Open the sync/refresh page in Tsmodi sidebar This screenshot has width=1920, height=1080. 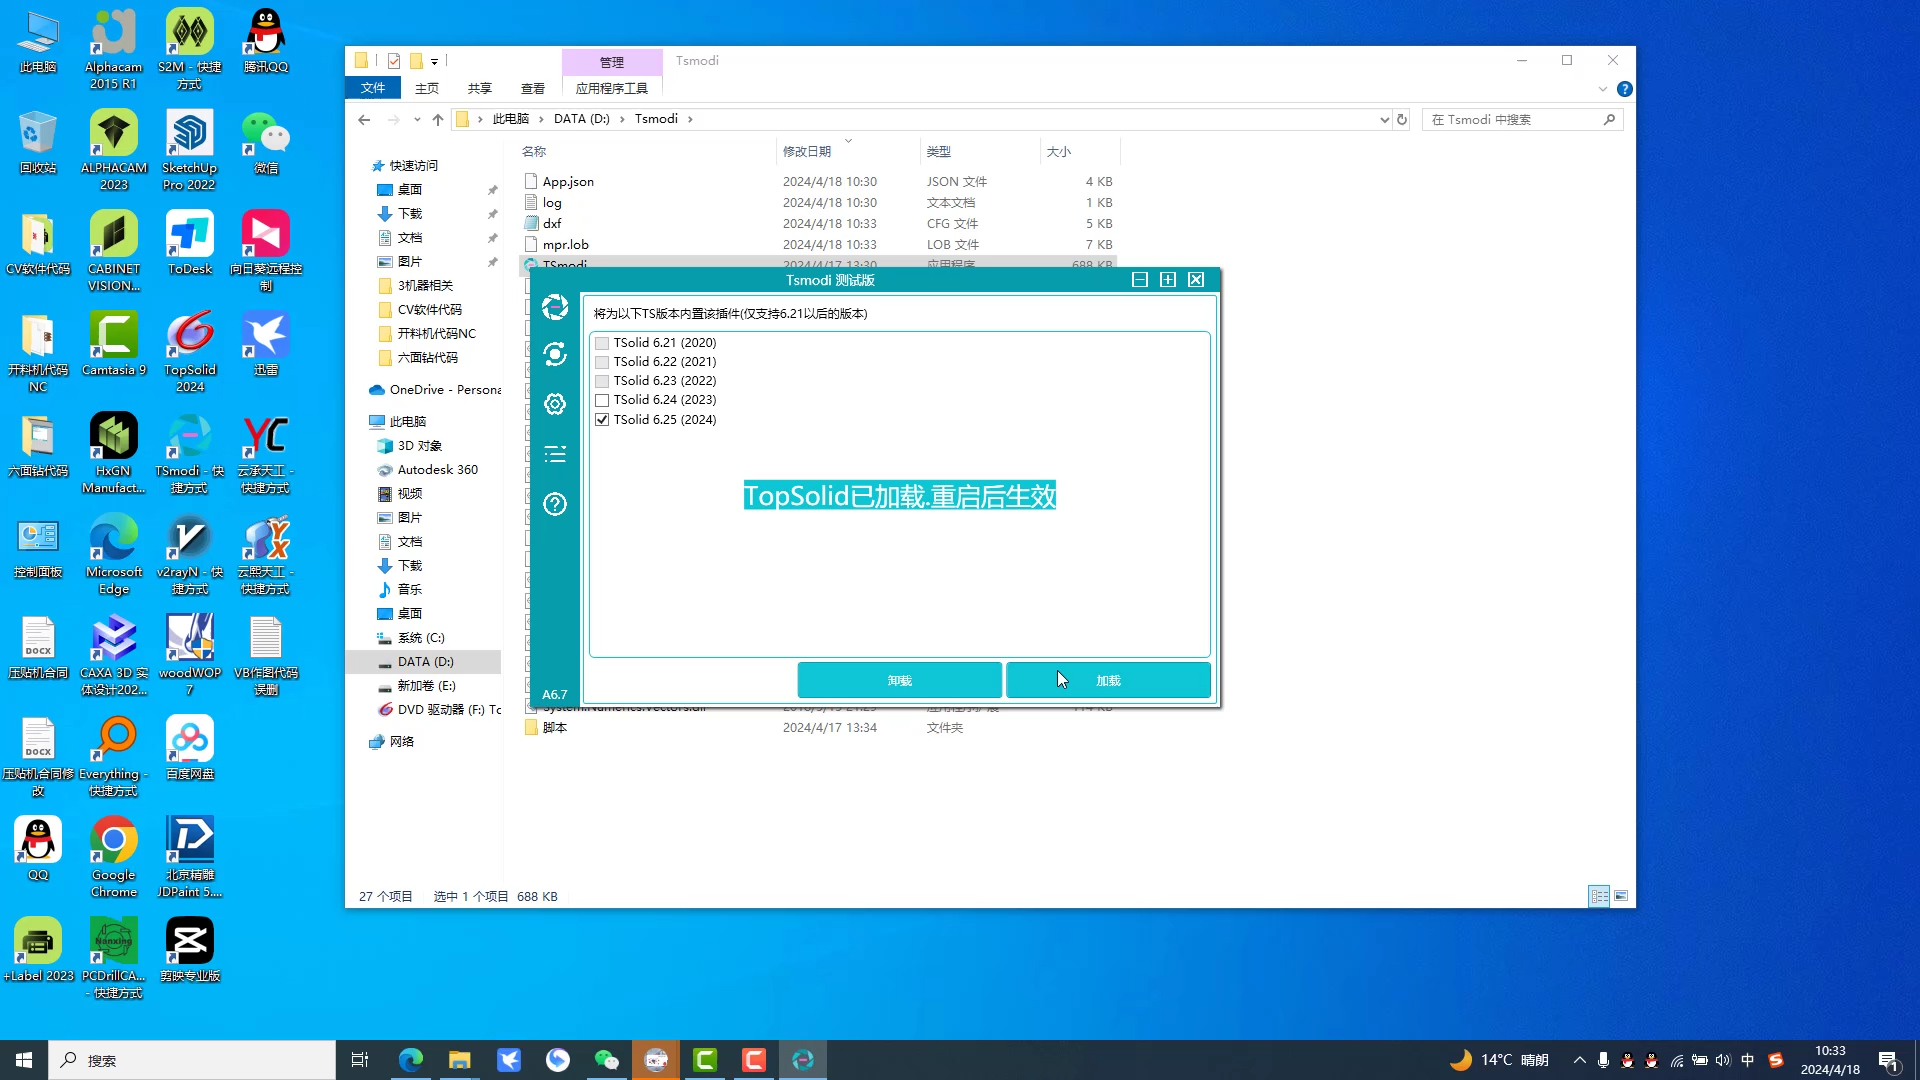[x=555, y=354]
